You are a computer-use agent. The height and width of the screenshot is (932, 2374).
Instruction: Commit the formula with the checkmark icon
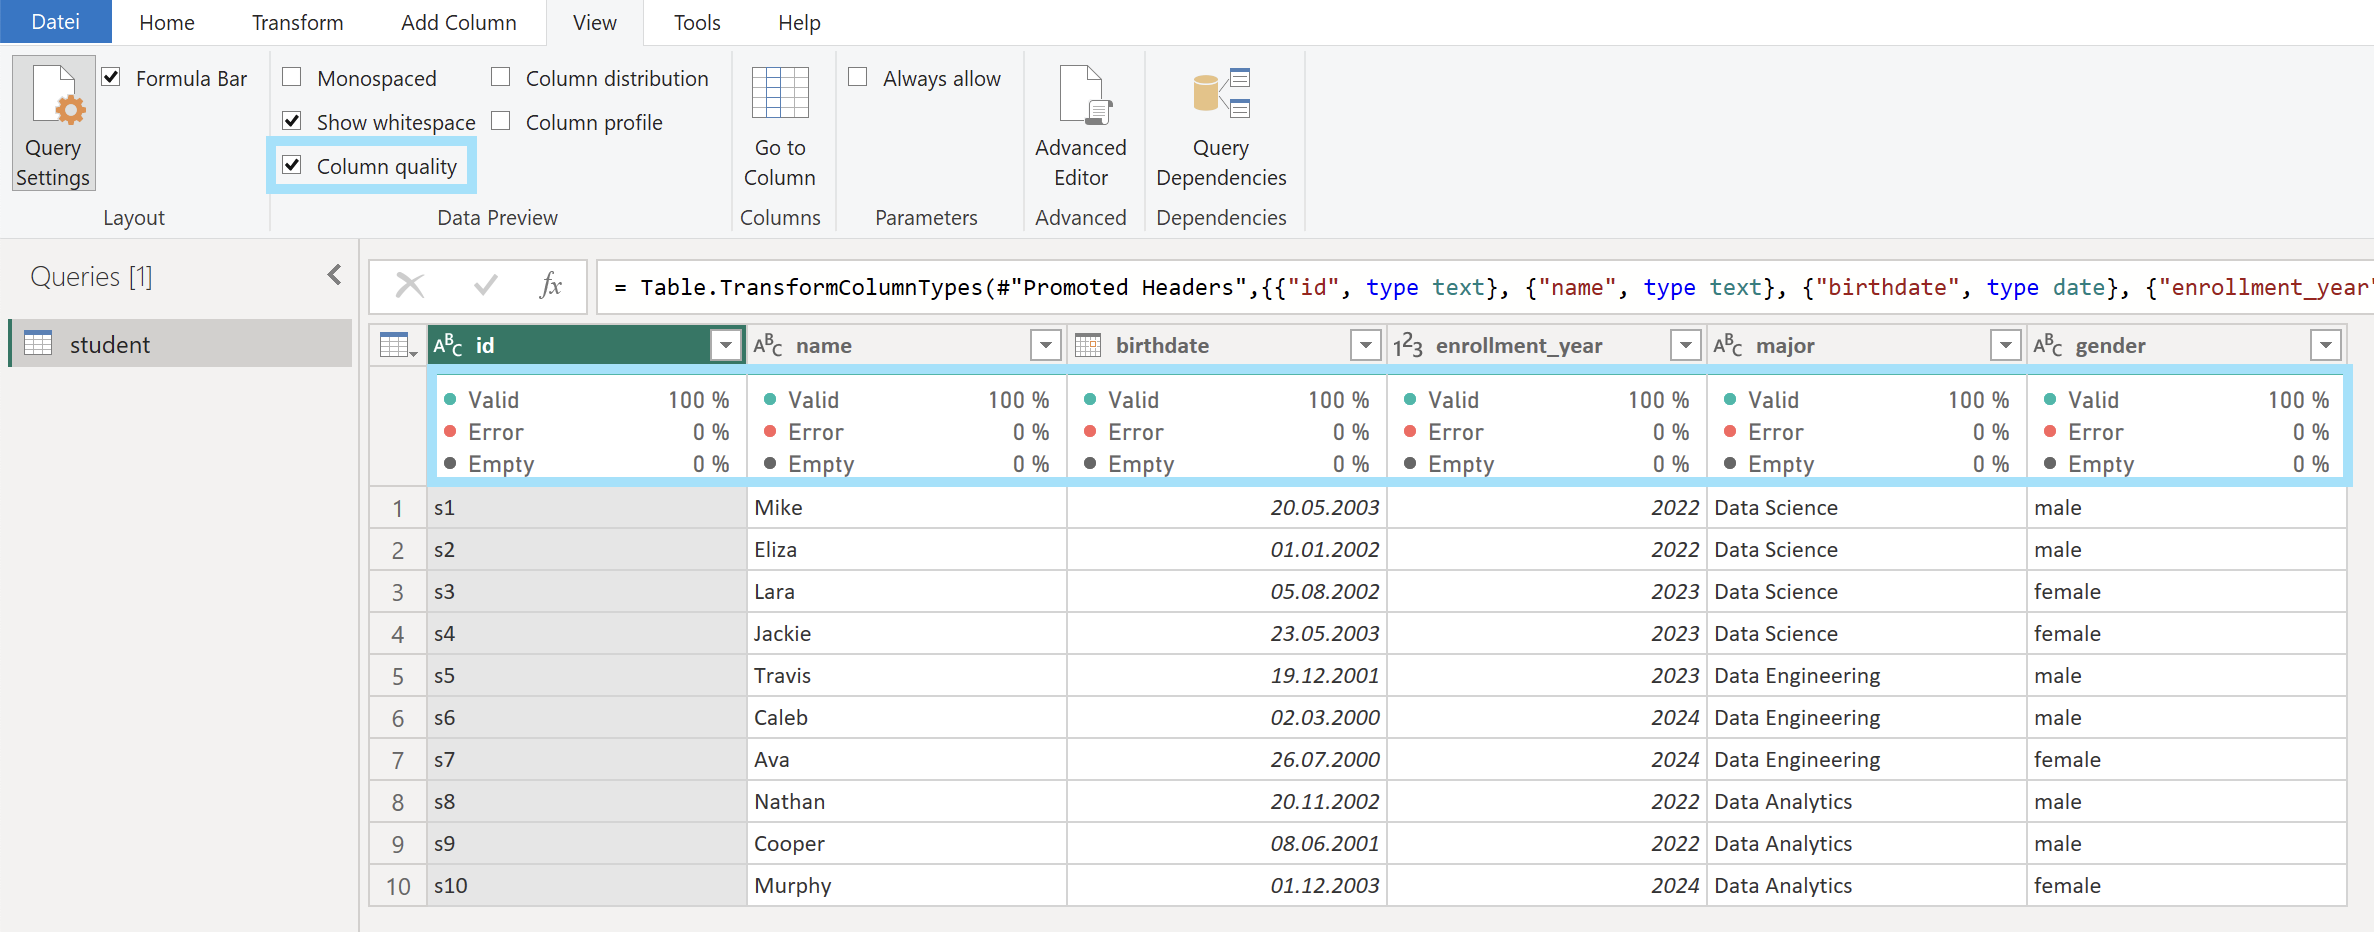point(484,286)
